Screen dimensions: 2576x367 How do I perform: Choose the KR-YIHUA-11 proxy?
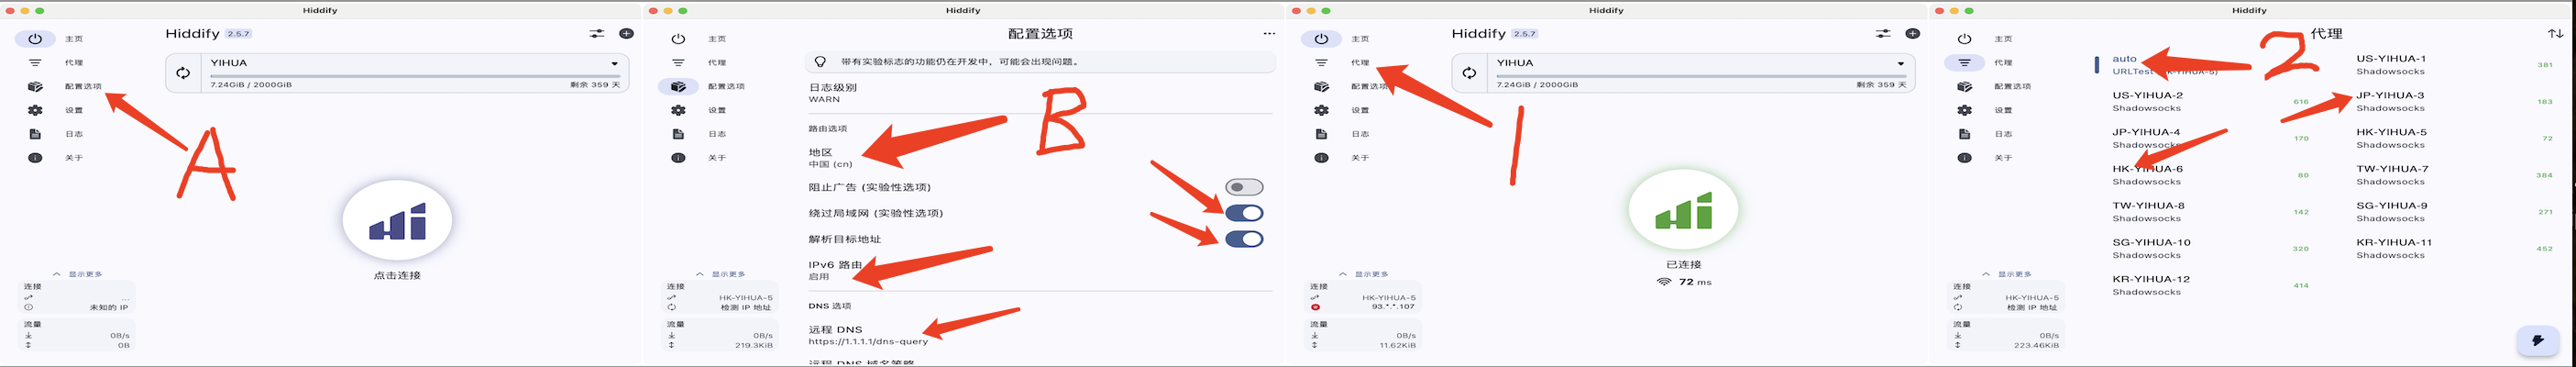point(2454,248)
